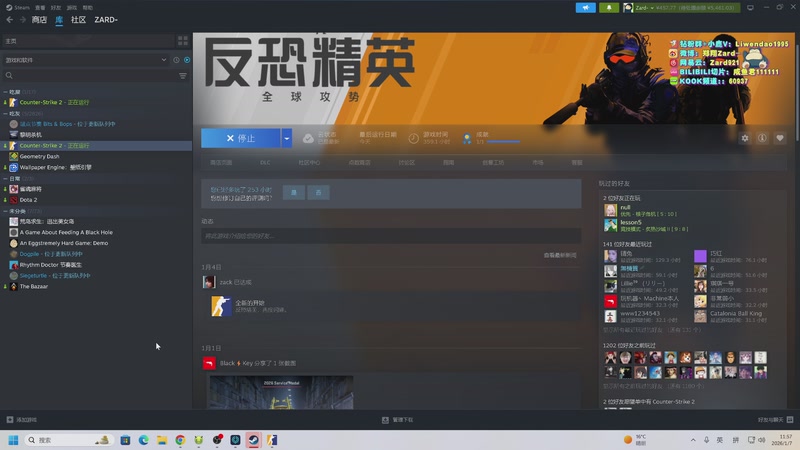The width and height of the screenshot is (800, 450).
Task: Open 管理下载 downloads manager
Action: tap(397, 419)
